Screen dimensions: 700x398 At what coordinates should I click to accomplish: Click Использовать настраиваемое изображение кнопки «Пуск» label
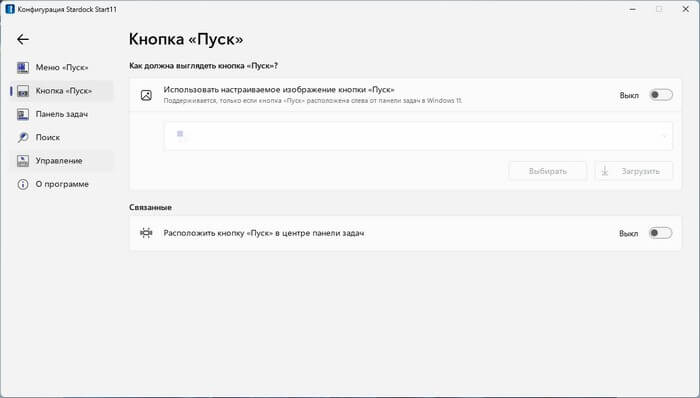pos(279,90)
